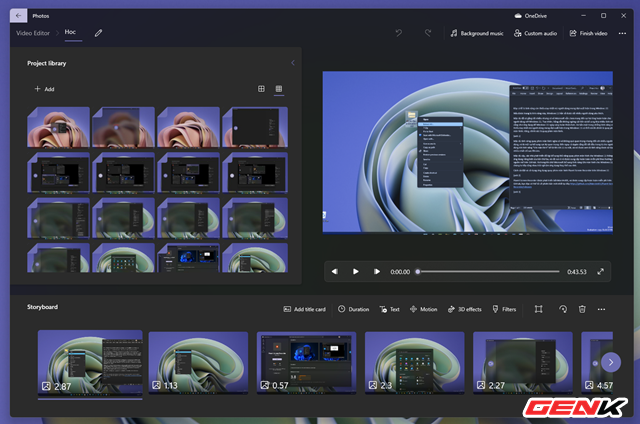
Task: Redo the last edit
Action: coord(428,33)
